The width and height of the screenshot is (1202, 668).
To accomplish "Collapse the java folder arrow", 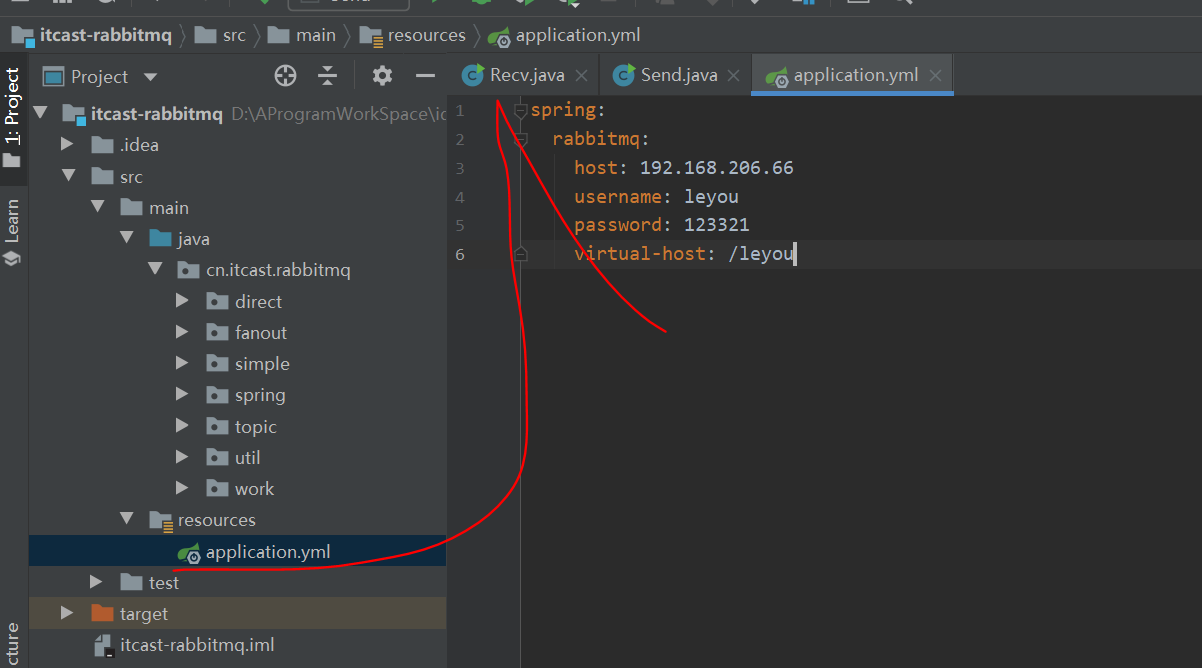I will [x=126, y=239].
